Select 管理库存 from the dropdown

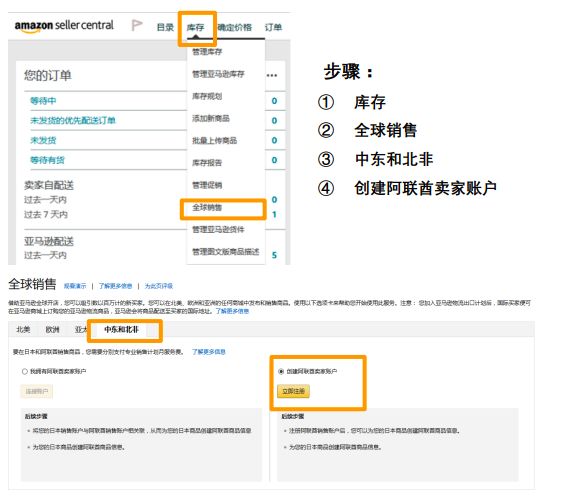click(x=207, y=52)
